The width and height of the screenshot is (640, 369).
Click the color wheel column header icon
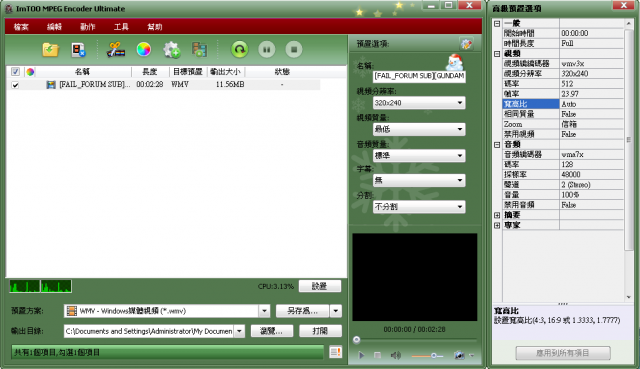30,72
